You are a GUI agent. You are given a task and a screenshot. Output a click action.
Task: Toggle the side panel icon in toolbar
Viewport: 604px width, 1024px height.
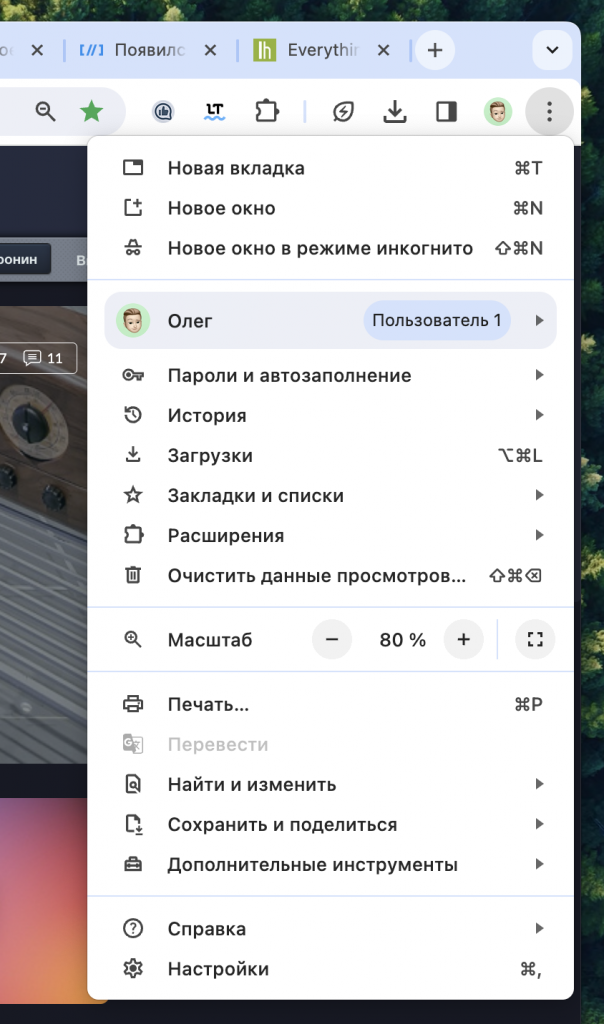tap(447, 112)
